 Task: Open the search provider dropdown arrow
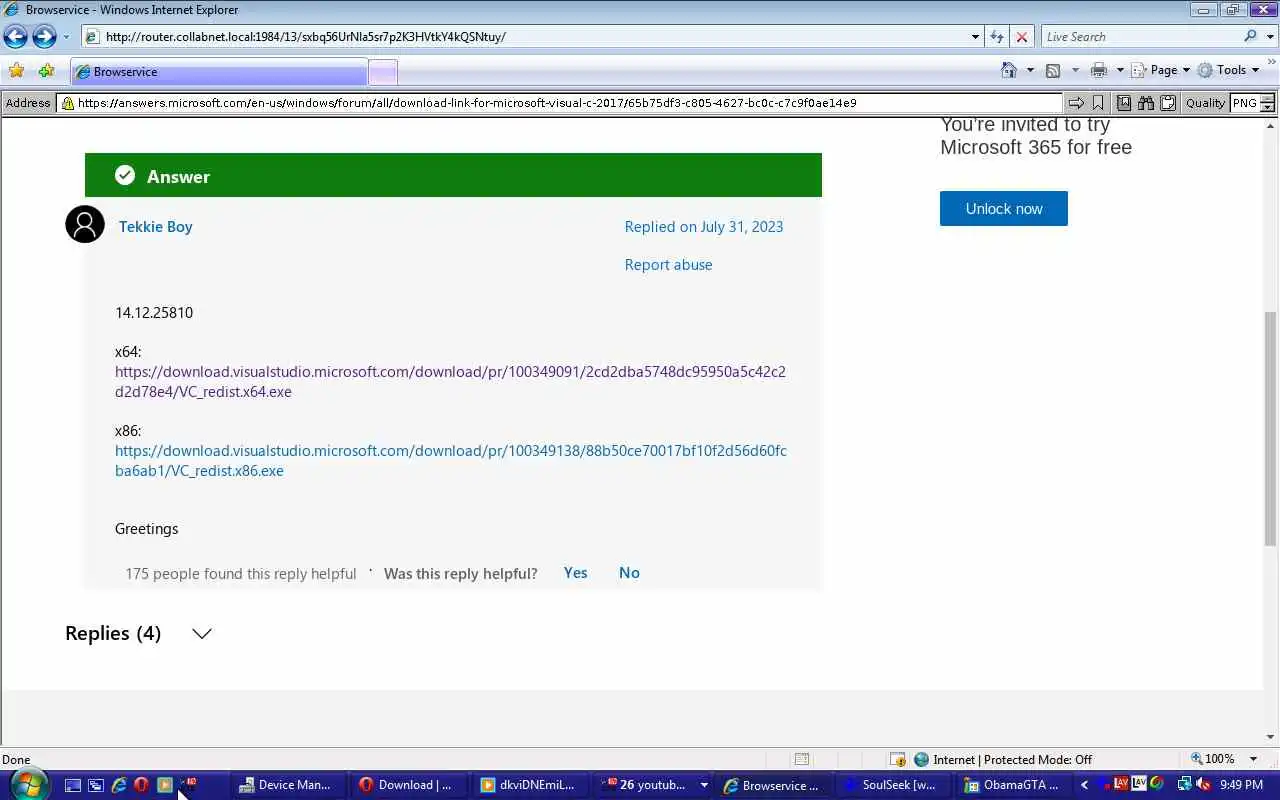(x=1268, y=37)
